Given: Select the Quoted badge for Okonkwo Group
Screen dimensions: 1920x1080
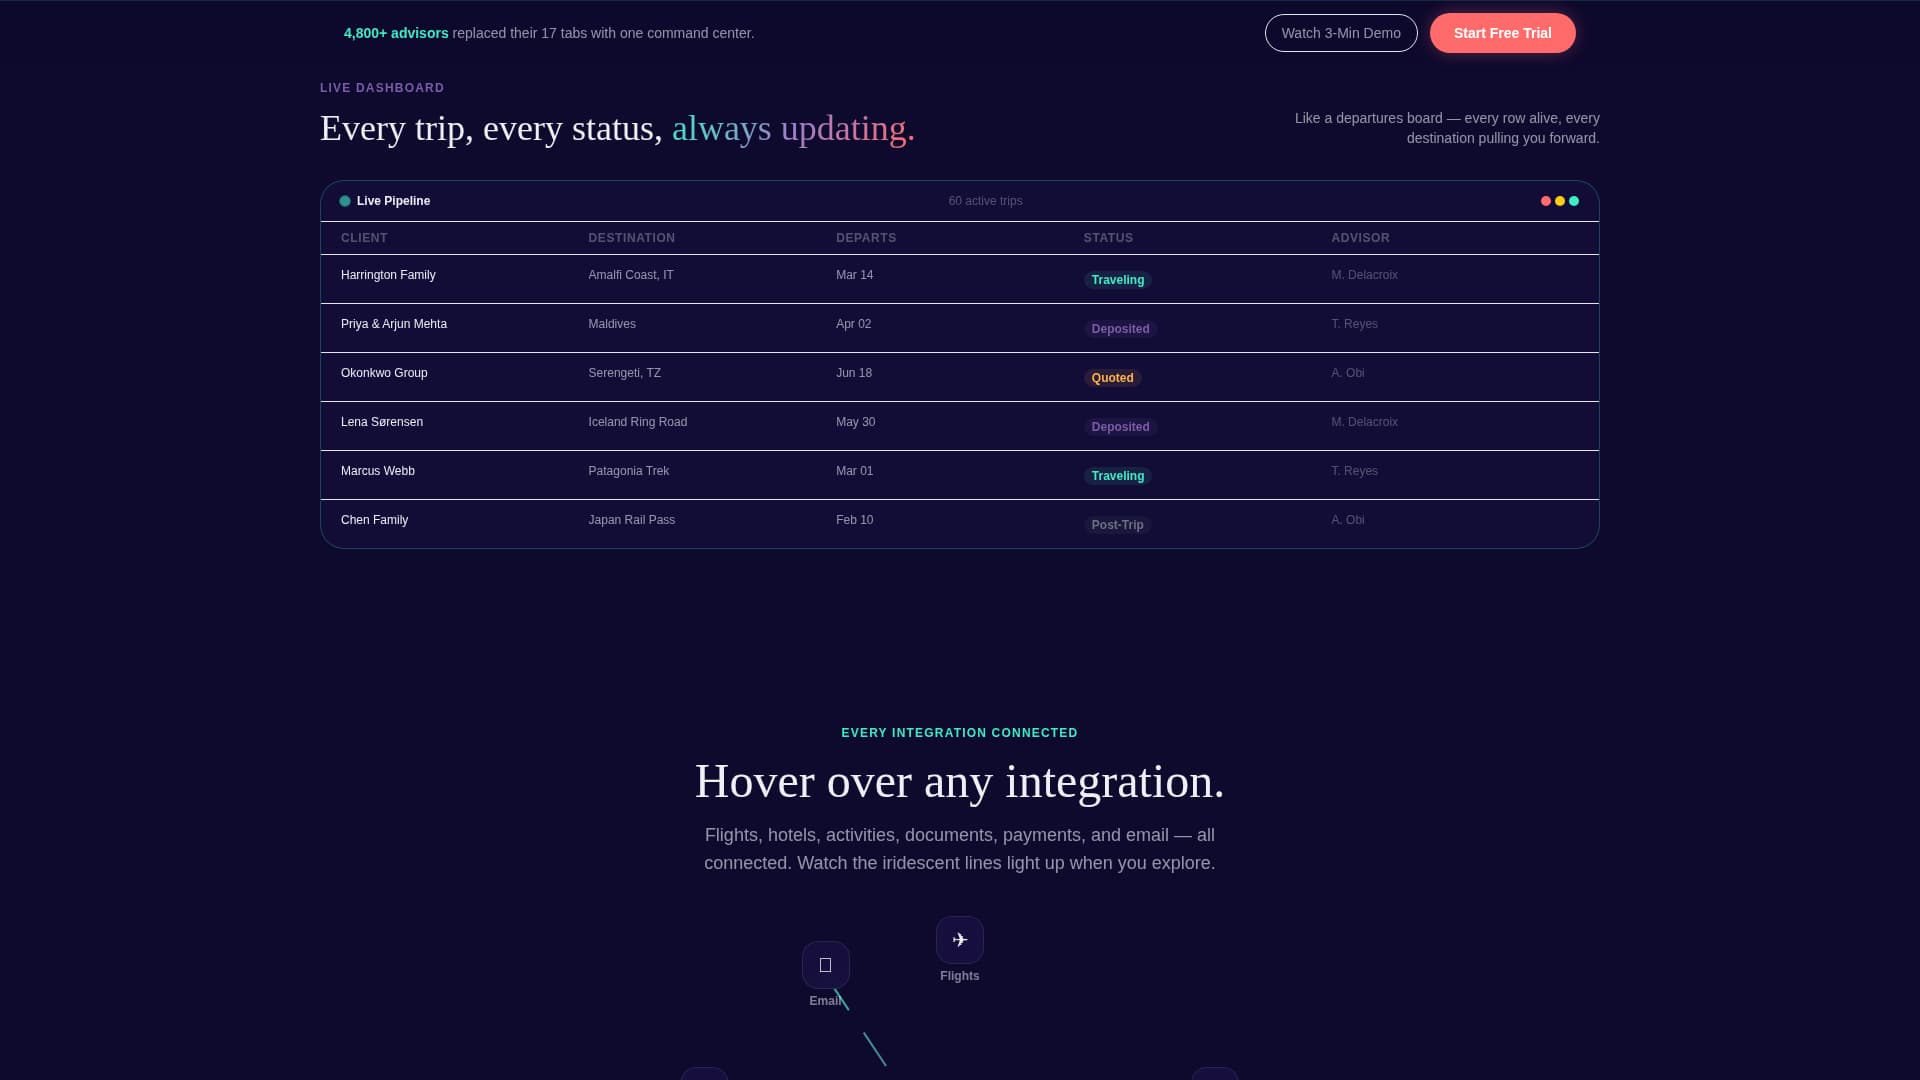Looking at the screenshot, I should click(1112, 377).
